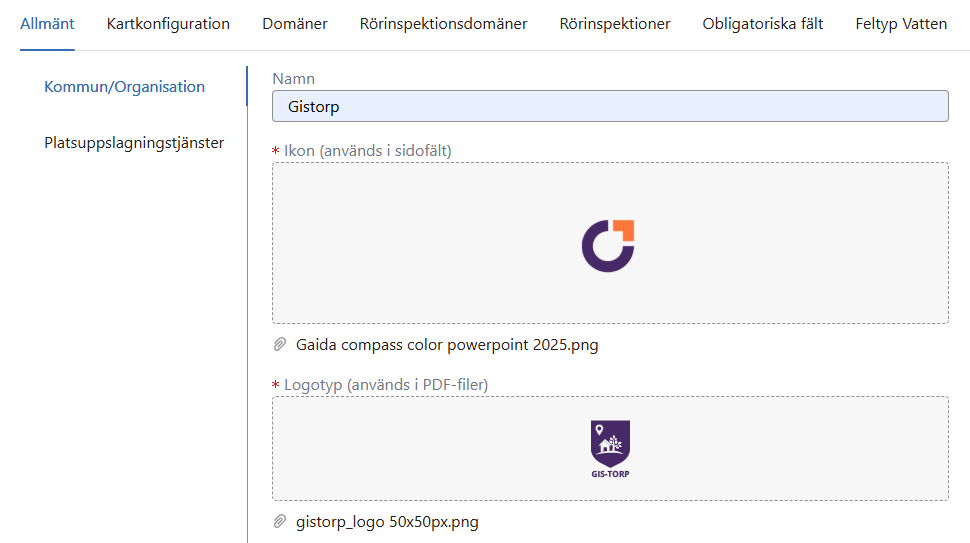Select the Rörinspektioner tab
The image size is (970, 543).
[615, 24]
